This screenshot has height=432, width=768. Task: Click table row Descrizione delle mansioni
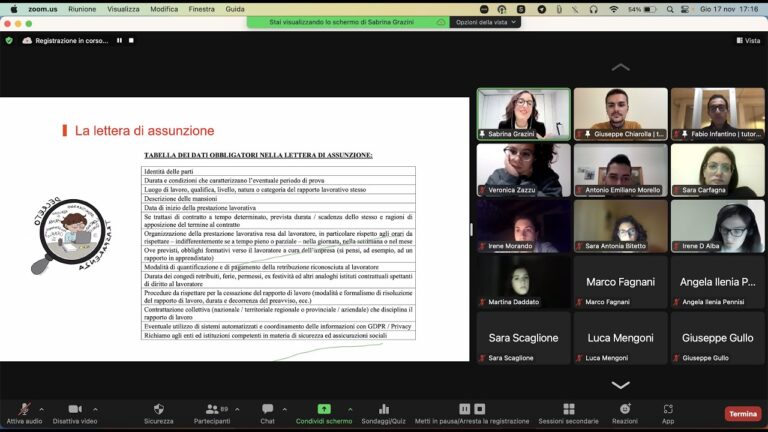click(x=278, y=198)
